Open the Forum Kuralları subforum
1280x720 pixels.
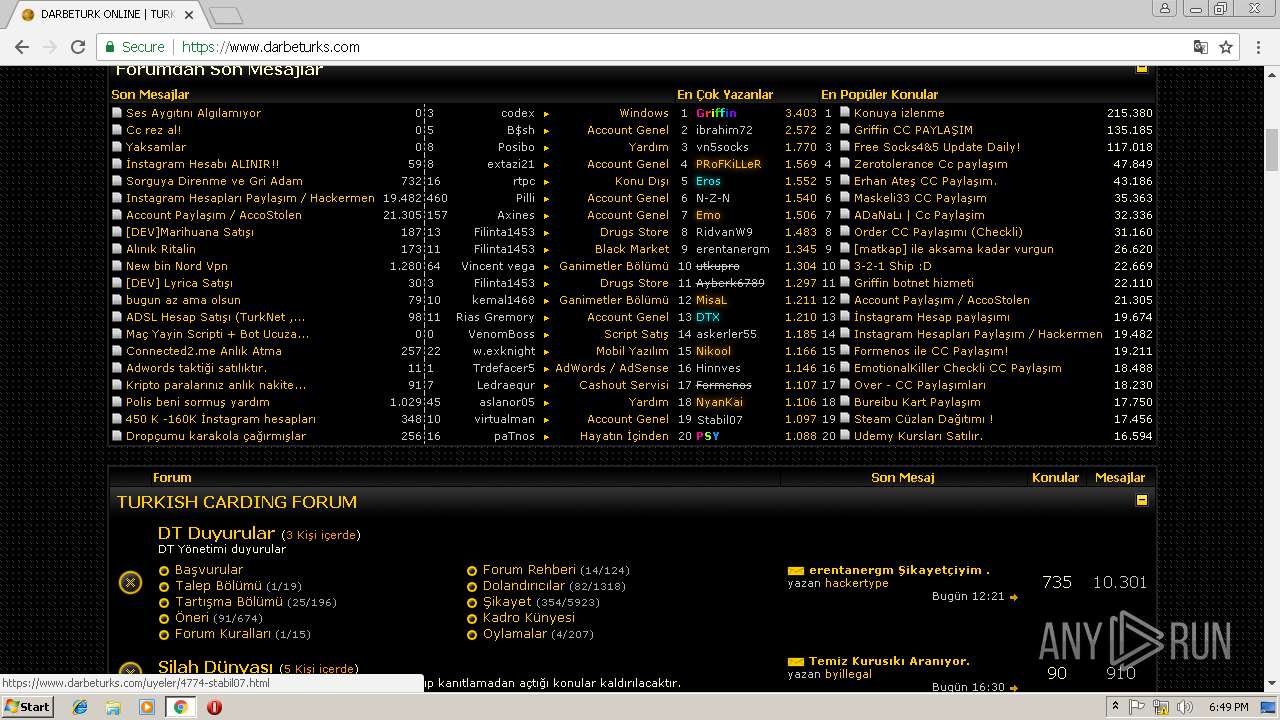click(223, 634)
